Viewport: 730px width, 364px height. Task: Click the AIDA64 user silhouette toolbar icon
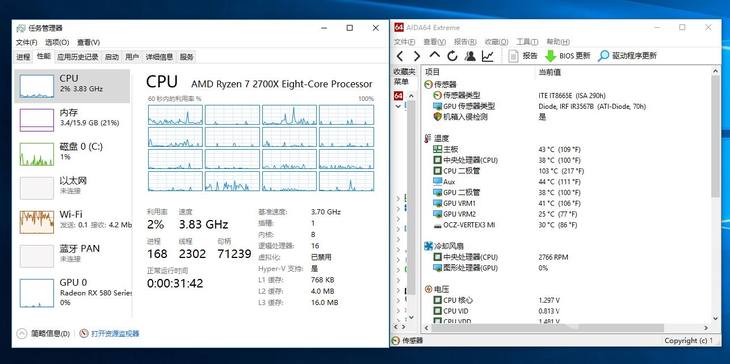[470, 56]
